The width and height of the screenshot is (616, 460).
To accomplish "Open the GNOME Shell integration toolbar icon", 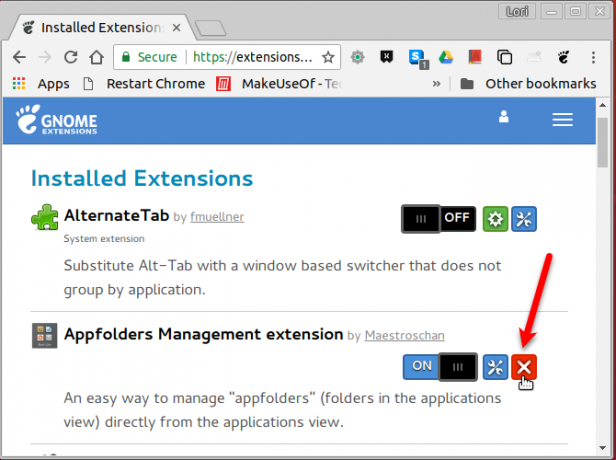I will click(563, 57).
